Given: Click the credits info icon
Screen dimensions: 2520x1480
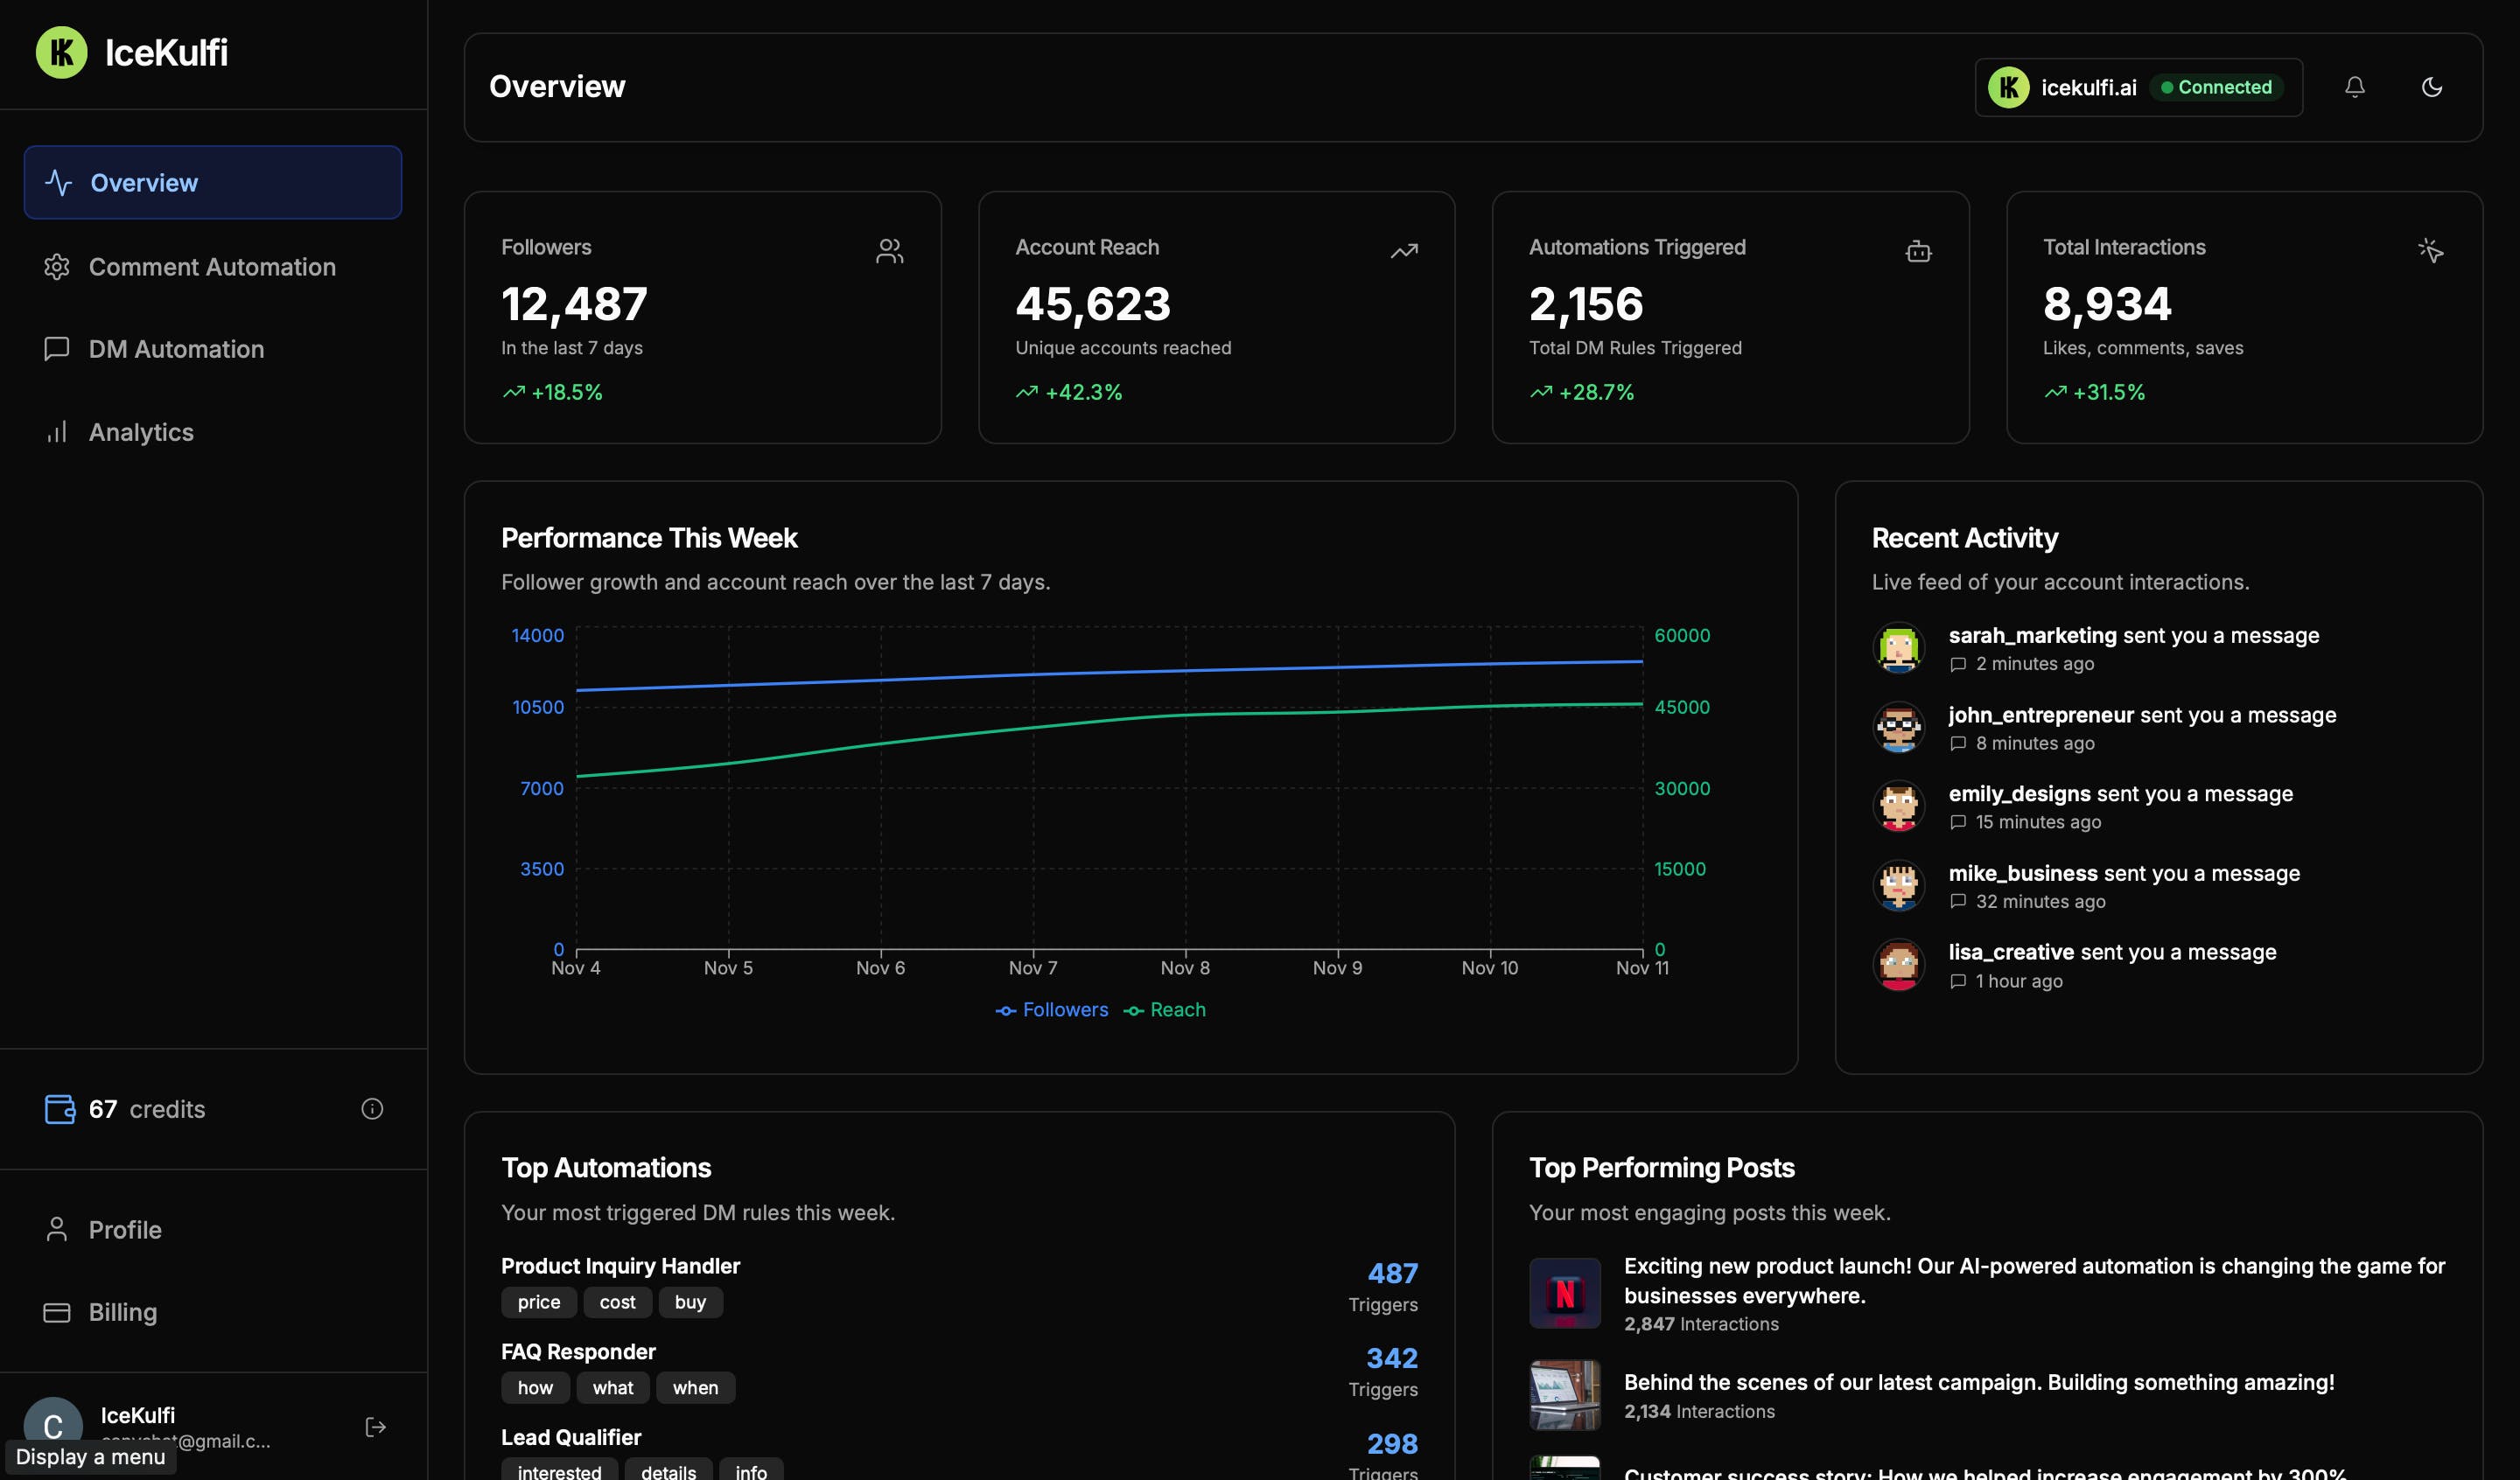Looking at the screenshot, I should click(372, 1109).
